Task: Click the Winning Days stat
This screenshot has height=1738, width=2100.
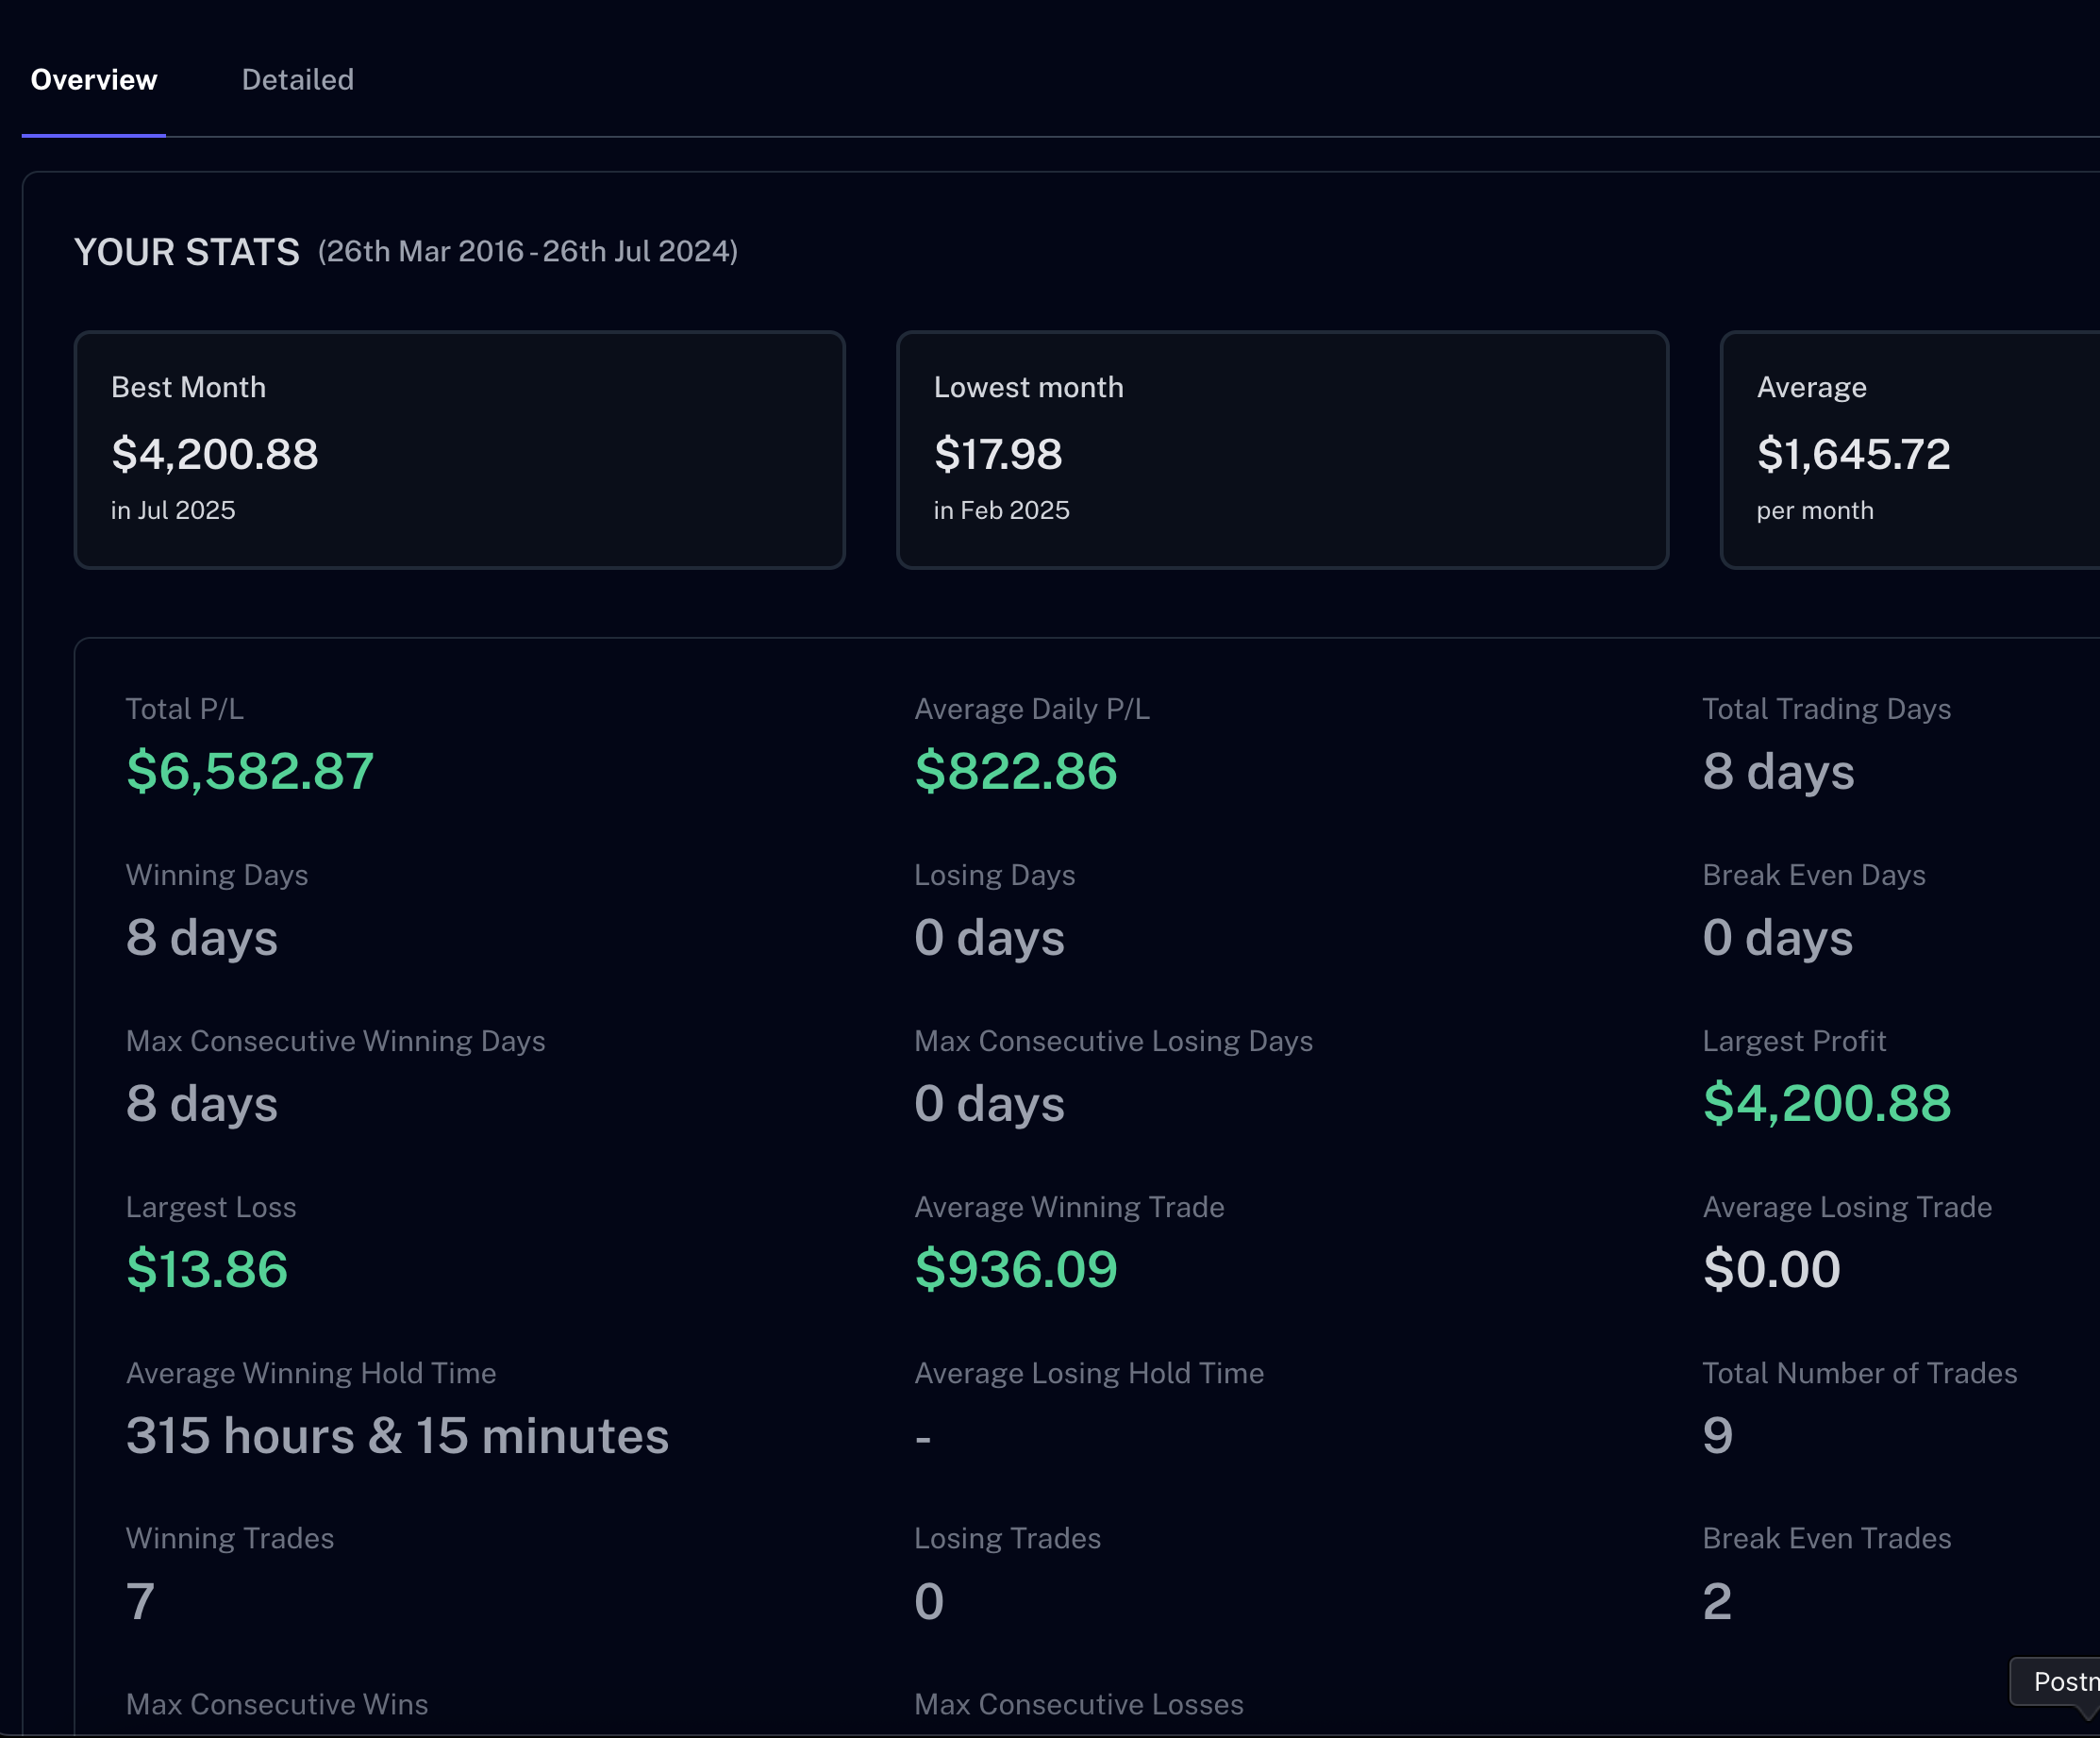Action: click(202, 937)
